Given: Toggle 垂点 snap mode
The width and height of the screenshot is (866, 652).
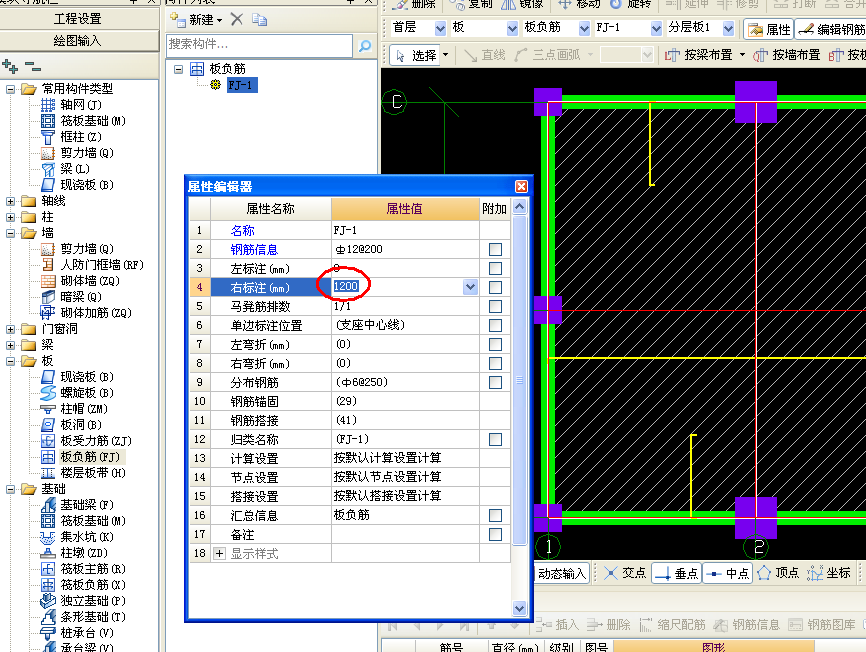Looking at the screenshot, I should (677, 574).
